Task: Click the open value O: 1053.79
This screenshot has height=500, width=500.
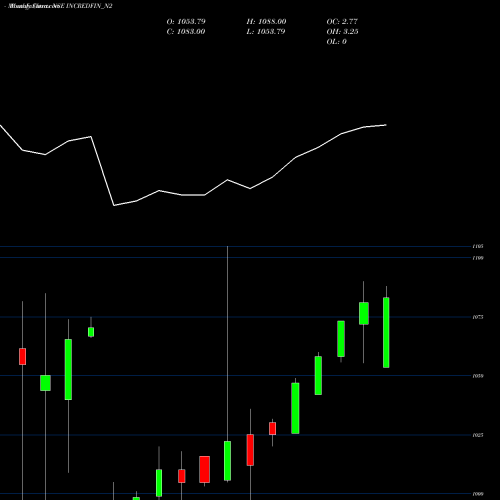Action: click(x=186, y=22)
